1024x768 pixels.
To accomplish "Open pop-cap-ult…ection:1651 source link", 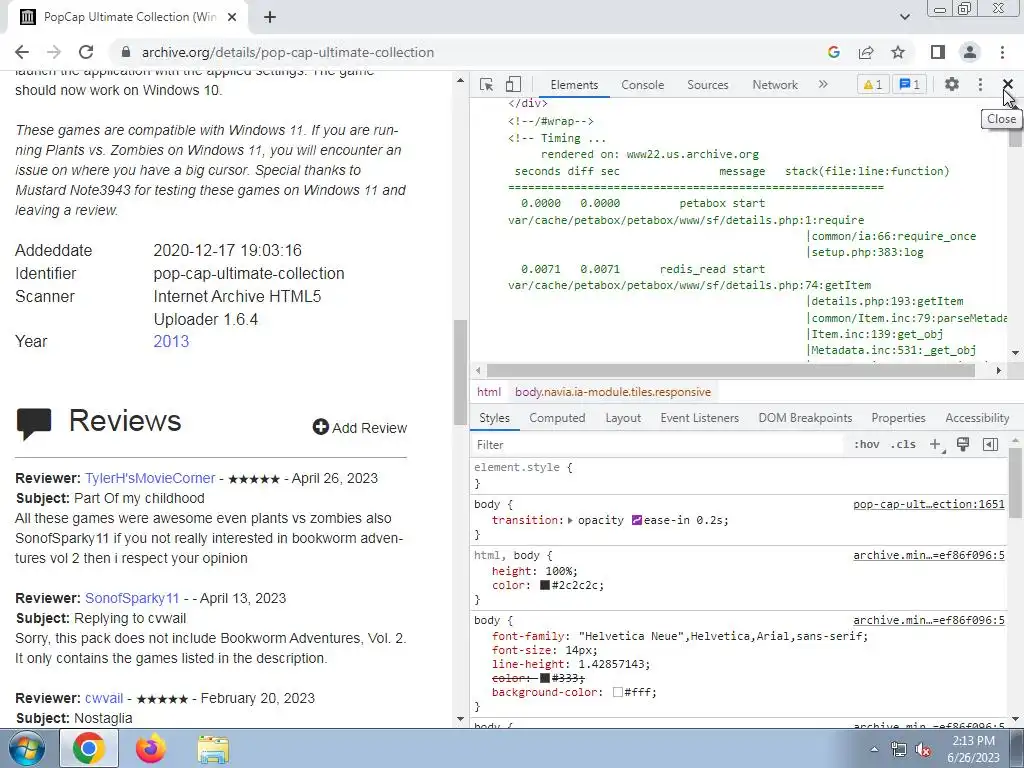I will 929,504.
